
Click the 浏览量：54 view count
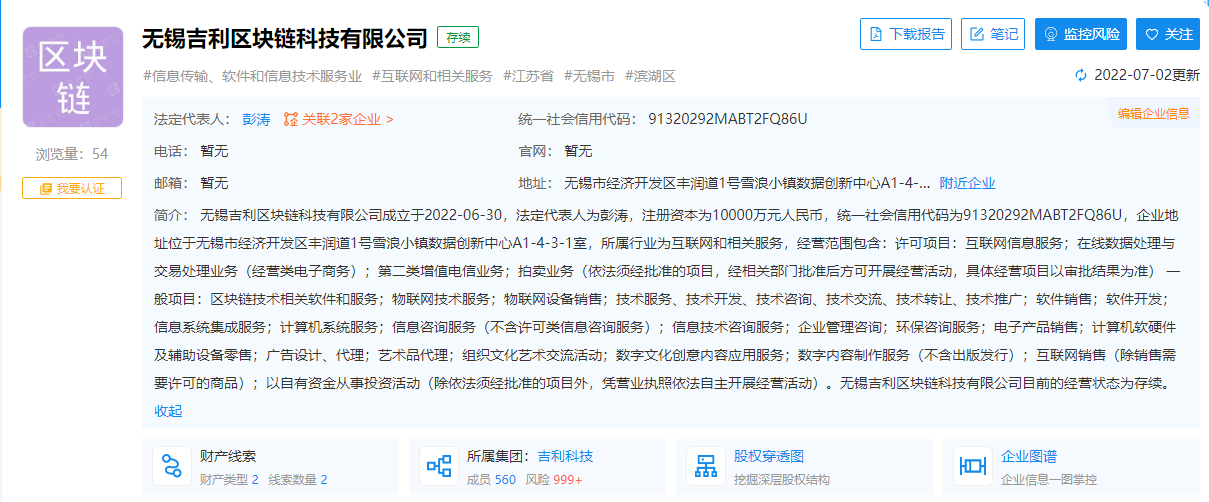72,154
